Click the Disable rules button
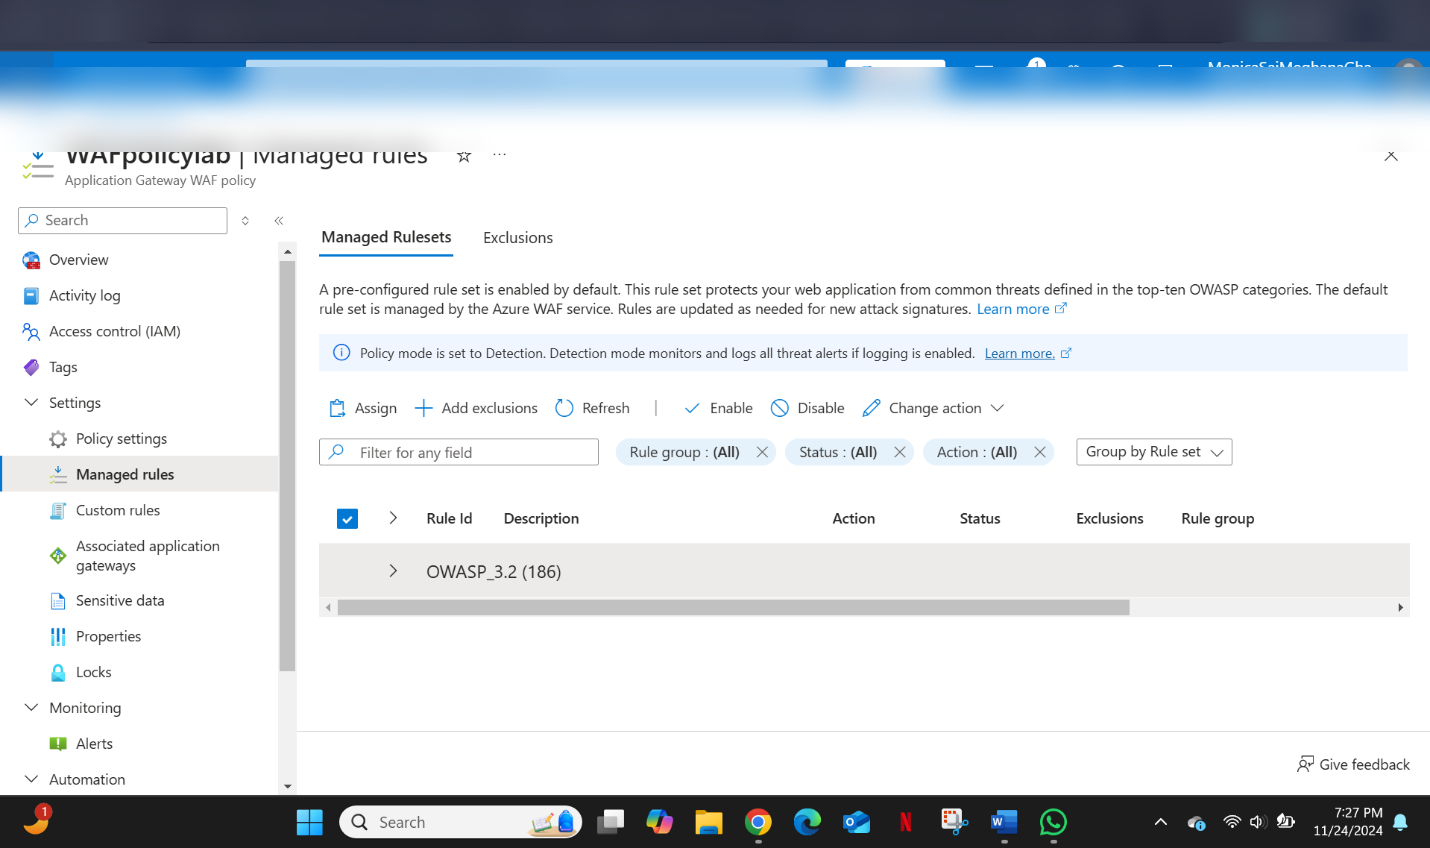The width and height of the screenshot is (1430, 848). point(808,408)
